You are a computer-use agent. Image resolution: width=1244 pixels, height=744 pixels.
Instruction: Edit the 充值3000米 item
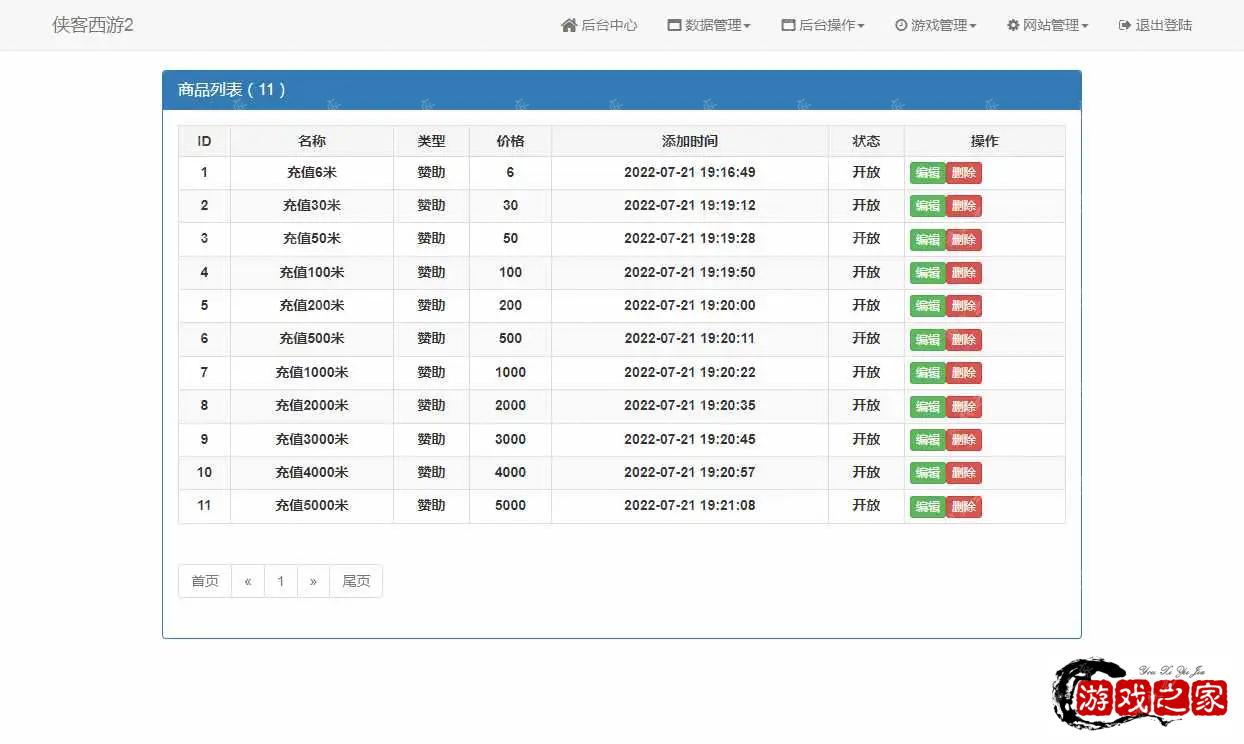pyautogui.click(x=928, y=440)
